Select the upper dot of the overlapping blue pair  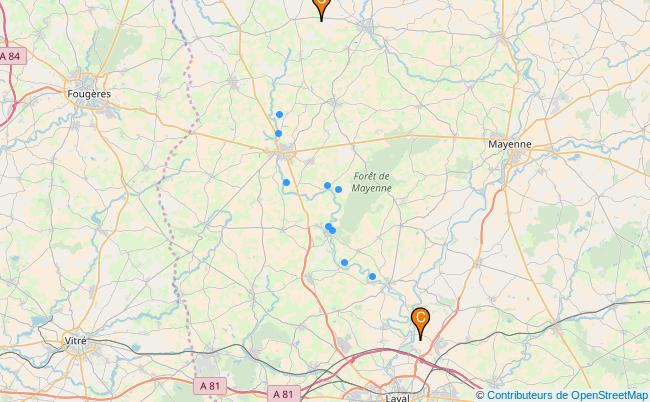pyautogui.click(x=328, y=226)
